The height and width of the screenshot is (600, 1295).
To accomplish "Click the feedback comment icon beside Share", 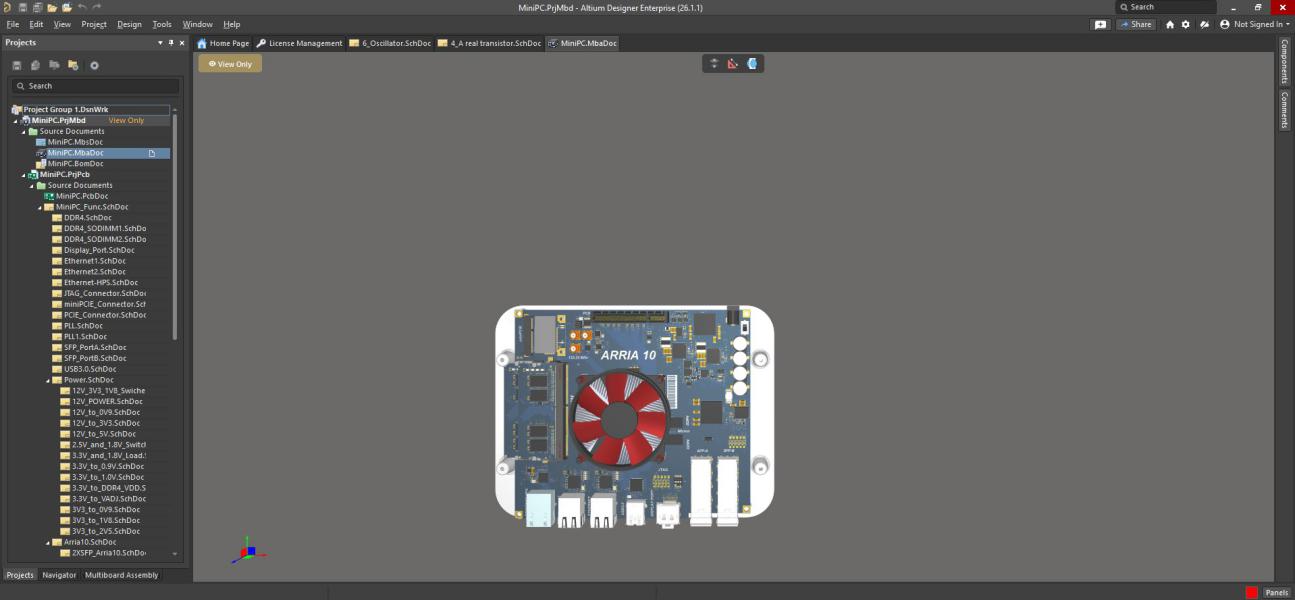I will [1100, 24].
